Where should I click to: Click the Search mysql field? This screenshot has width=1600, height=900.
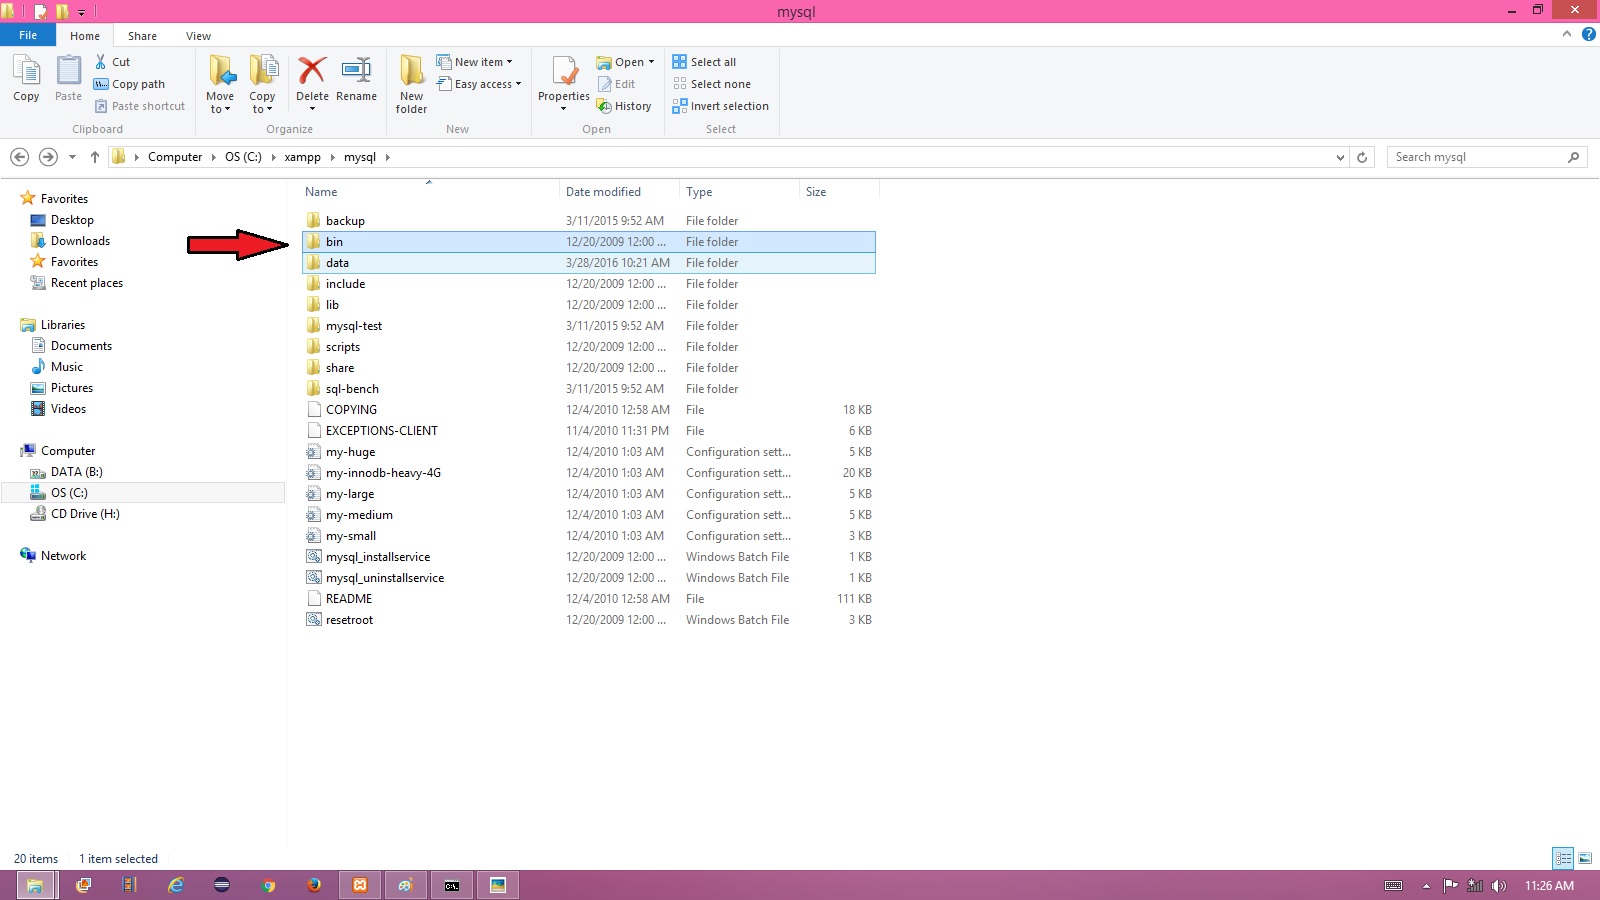[1486, 157]
